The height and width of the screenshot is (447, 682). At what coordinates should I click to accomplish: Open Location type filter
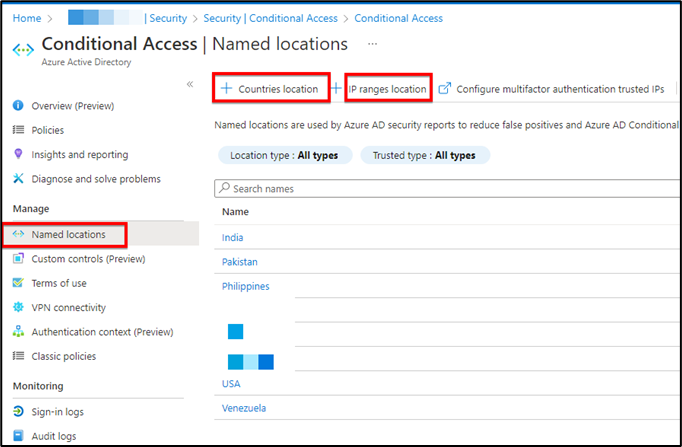coord(284,155)
